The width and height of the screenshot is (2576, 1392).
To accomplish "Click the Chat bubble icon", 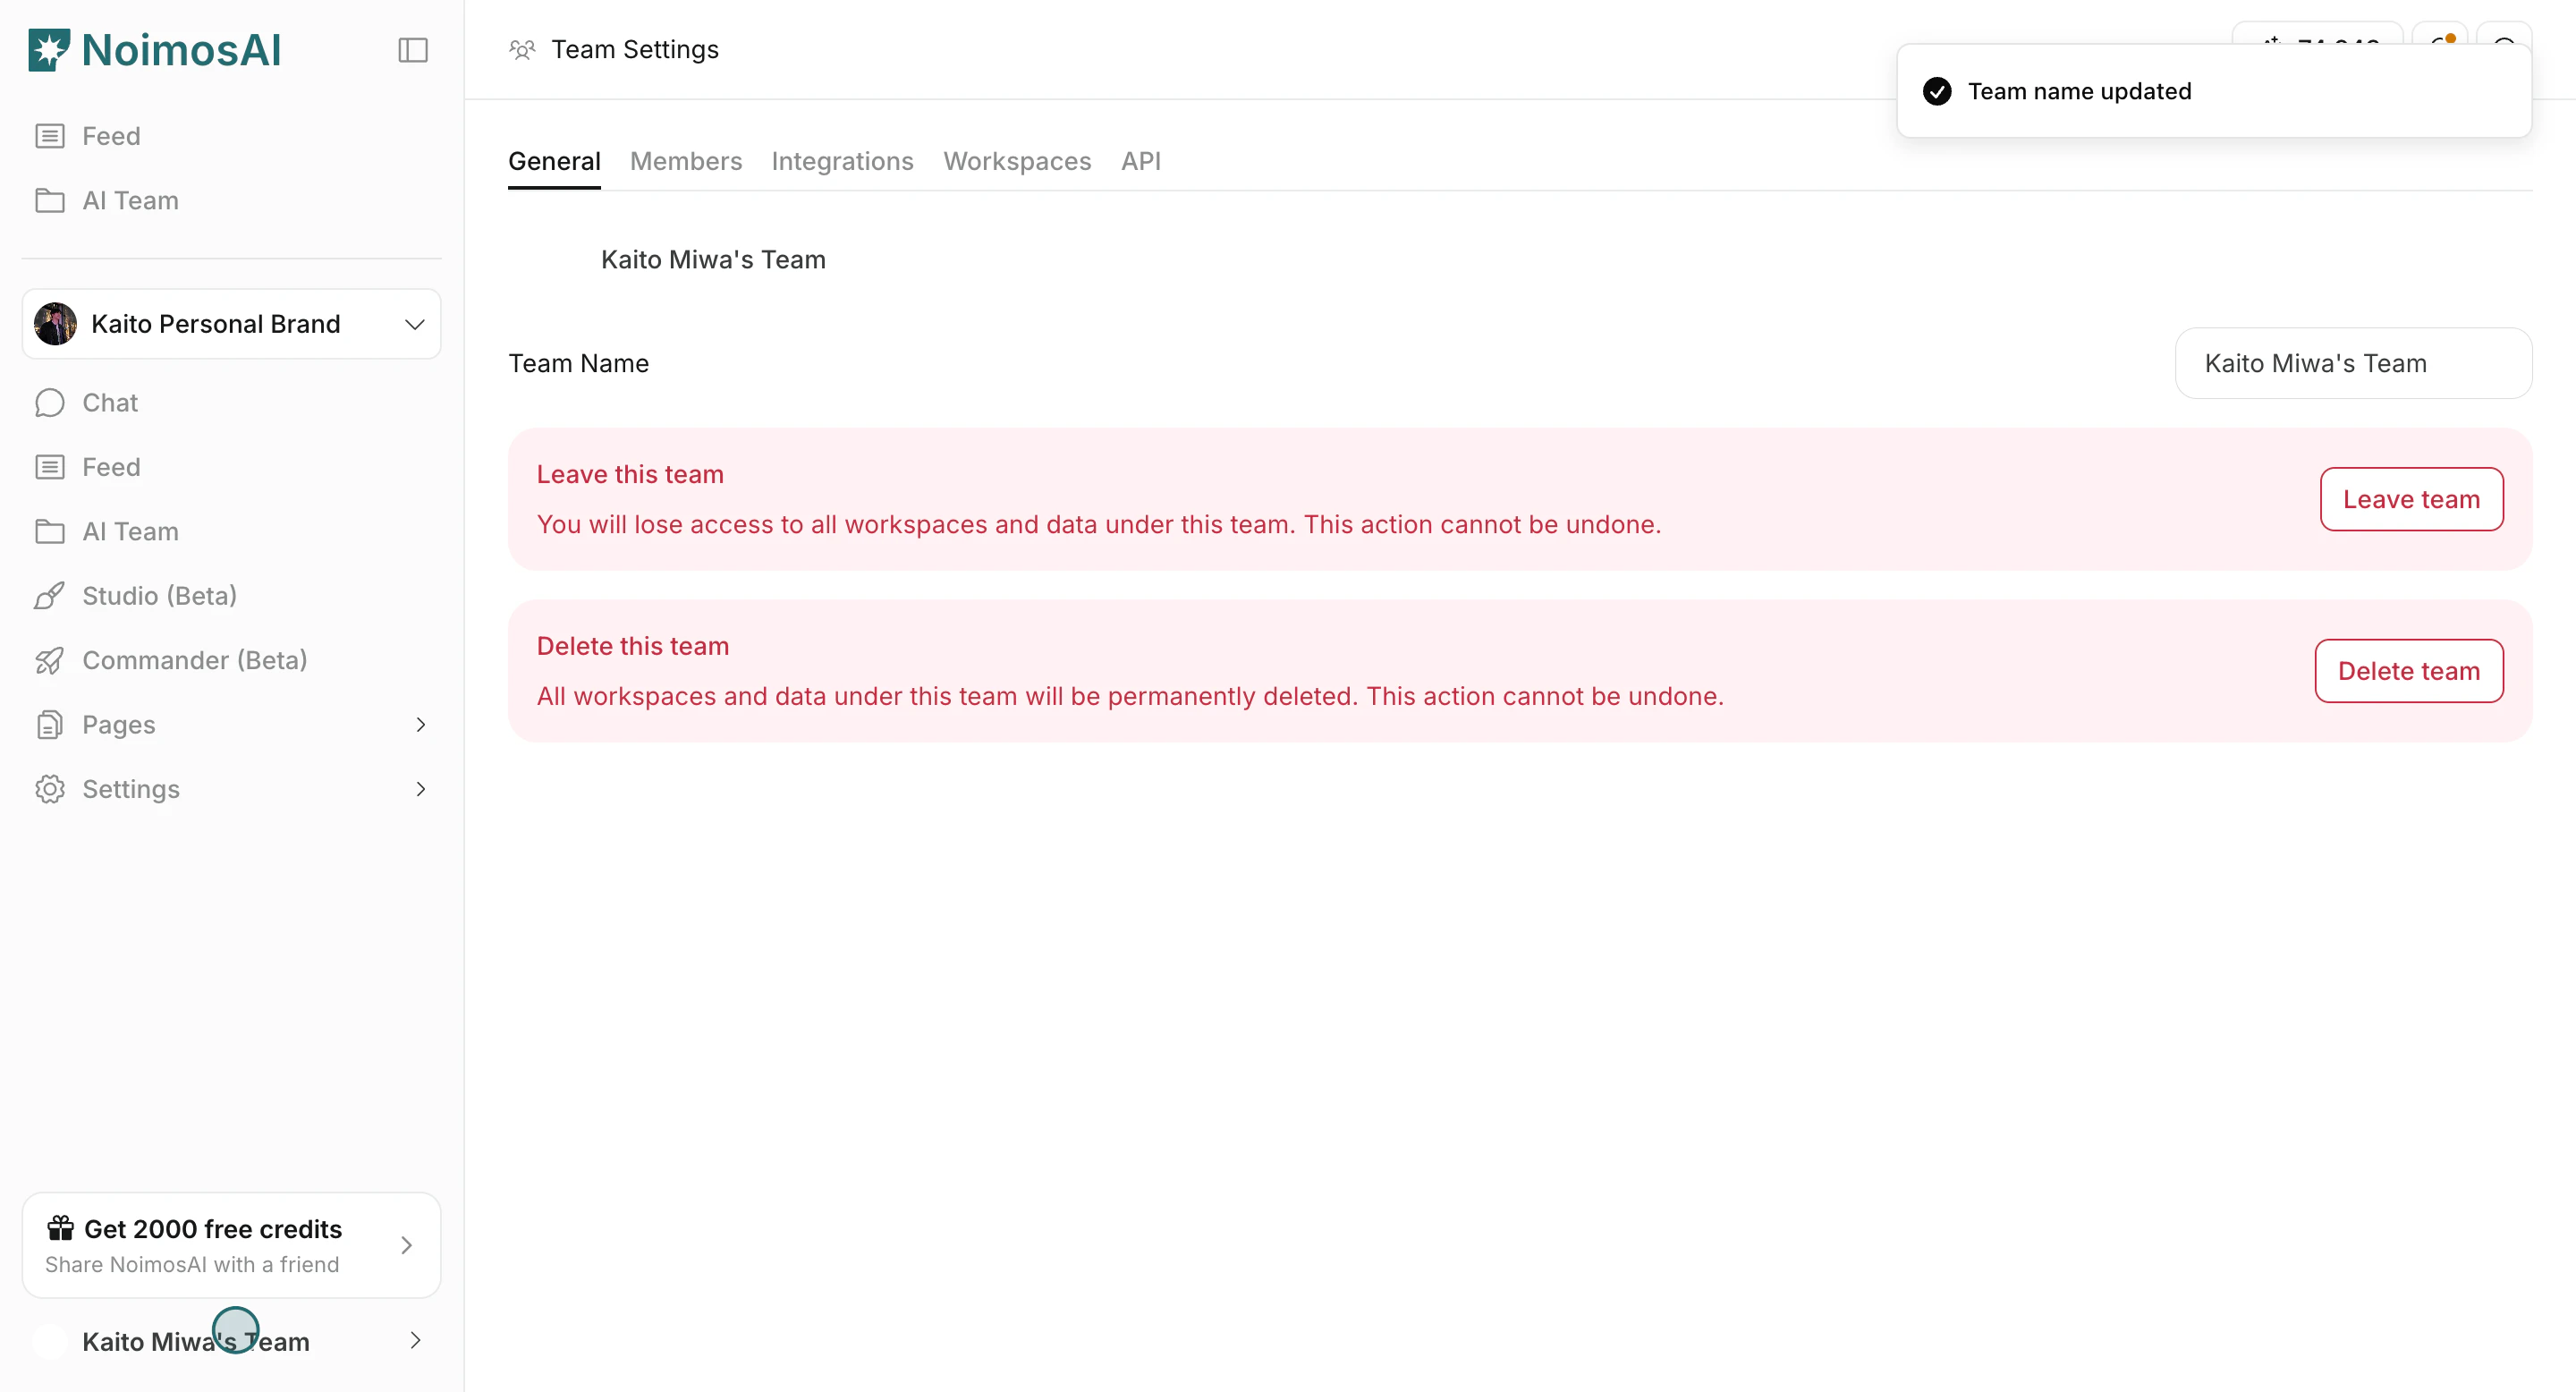I will pyautogui.click(x=50, y=403).
